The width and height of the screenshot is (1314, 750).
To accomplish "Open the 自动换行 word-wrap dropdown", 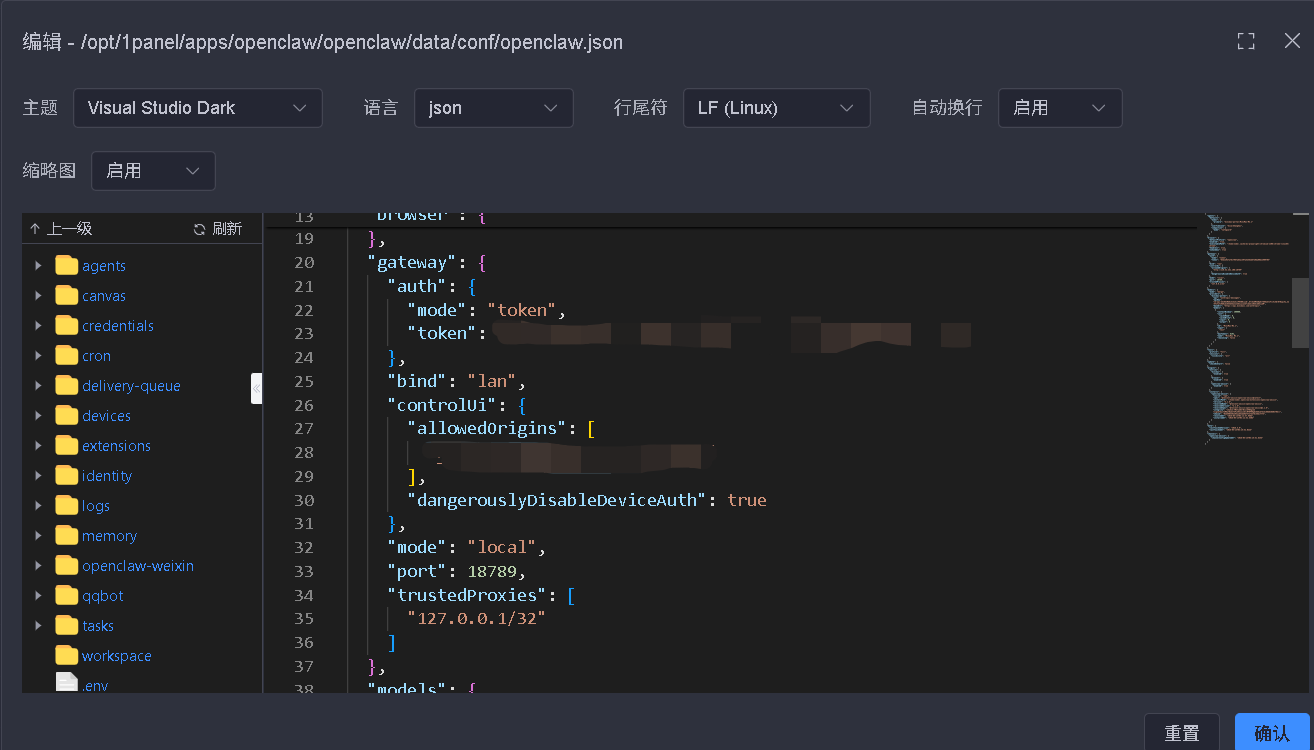I will (x=1059, y=107).
